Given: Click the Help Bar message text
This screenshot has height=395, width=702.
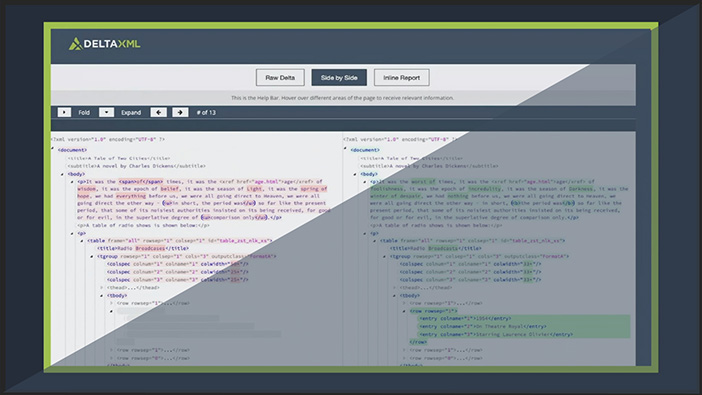Looking at the screenshot, I should [x=342, y=98].
